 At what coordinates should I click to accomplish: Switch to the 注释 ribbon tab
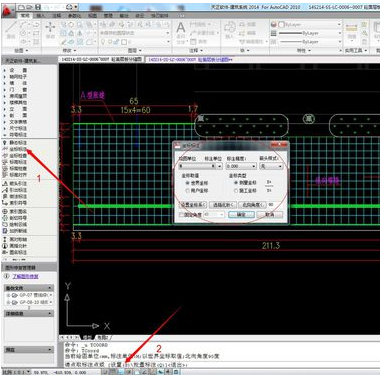tap(57, 15)
